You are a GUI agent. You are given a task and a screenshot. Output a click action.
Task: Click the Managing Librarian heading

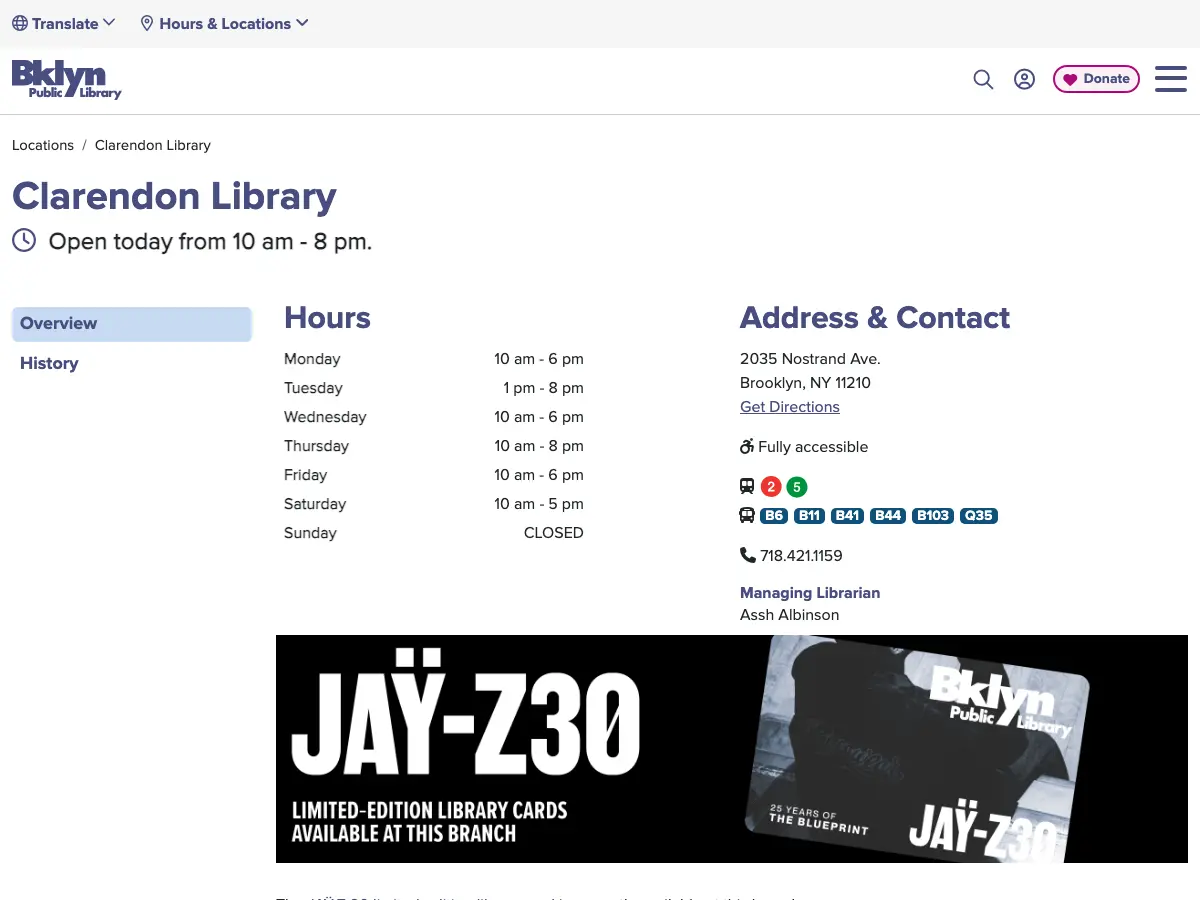[810, 593]
